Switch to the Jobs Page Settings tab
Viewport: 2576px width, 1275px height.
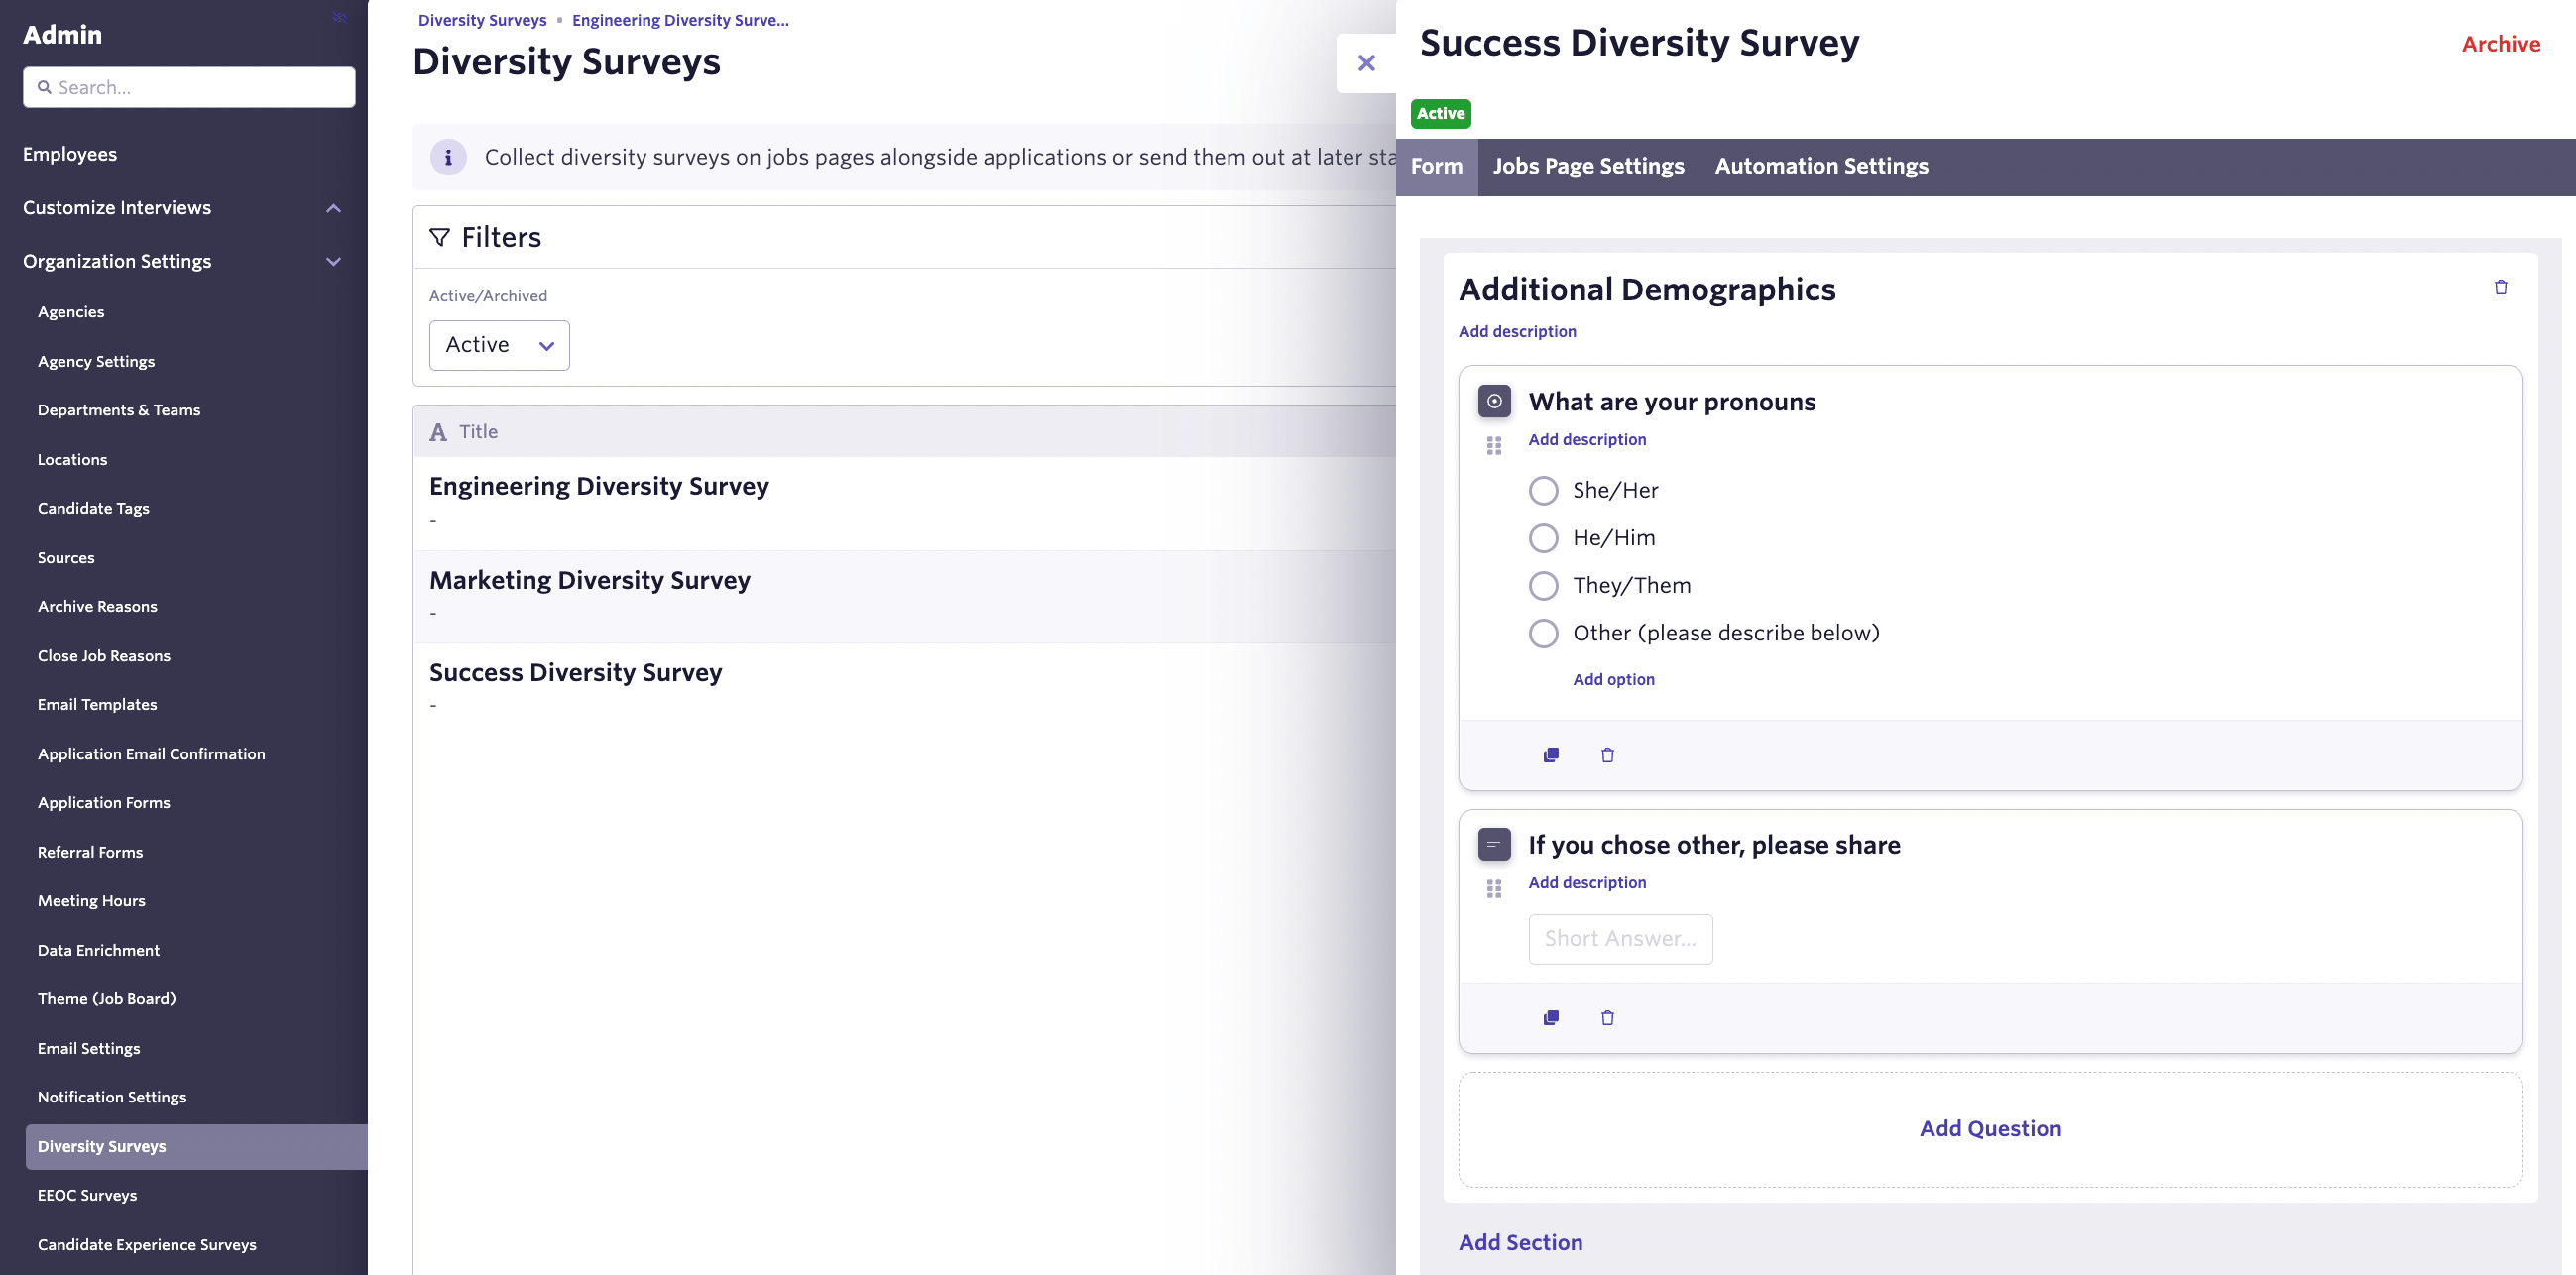click(1588, 165)
